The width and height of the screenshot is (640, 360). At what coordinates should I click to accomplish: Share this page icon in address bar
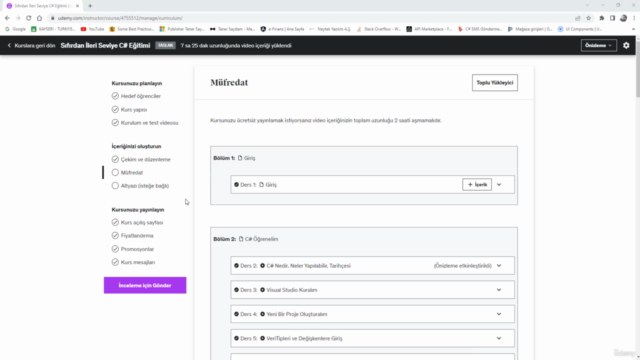click(578, 18)
